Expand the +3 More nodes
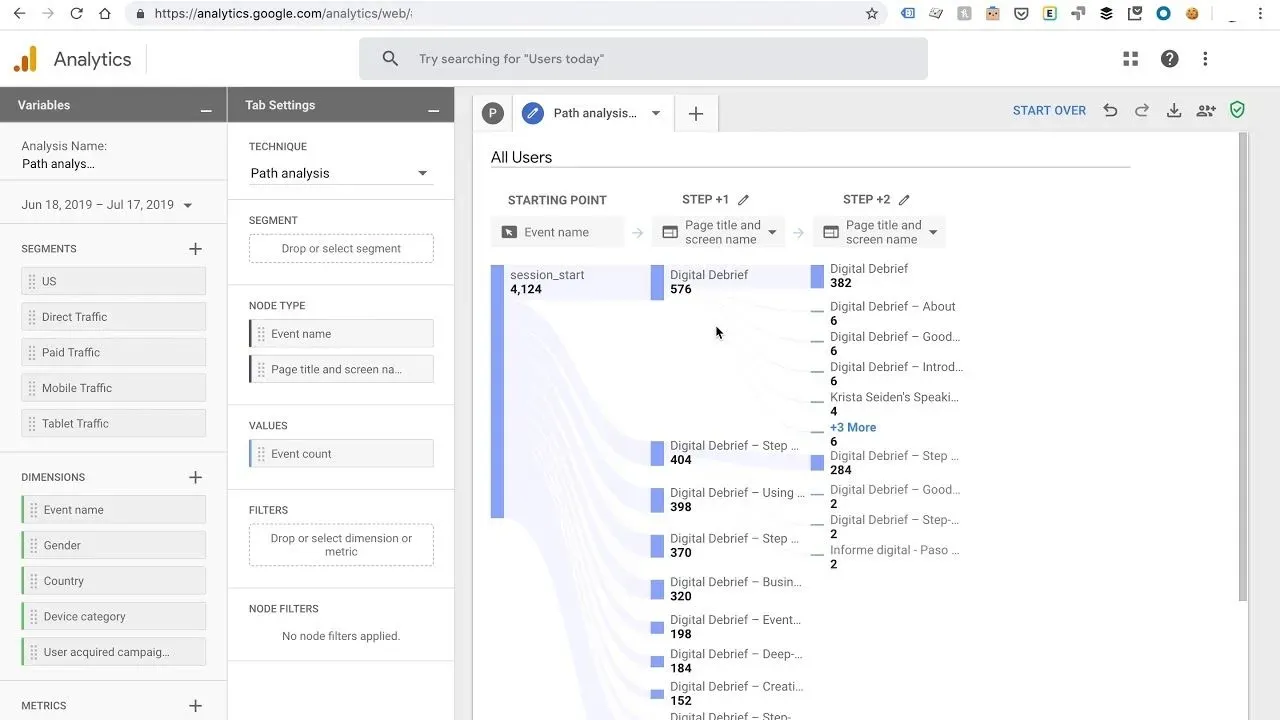Viewport: 1280px width, 720px height. (853, 427)
